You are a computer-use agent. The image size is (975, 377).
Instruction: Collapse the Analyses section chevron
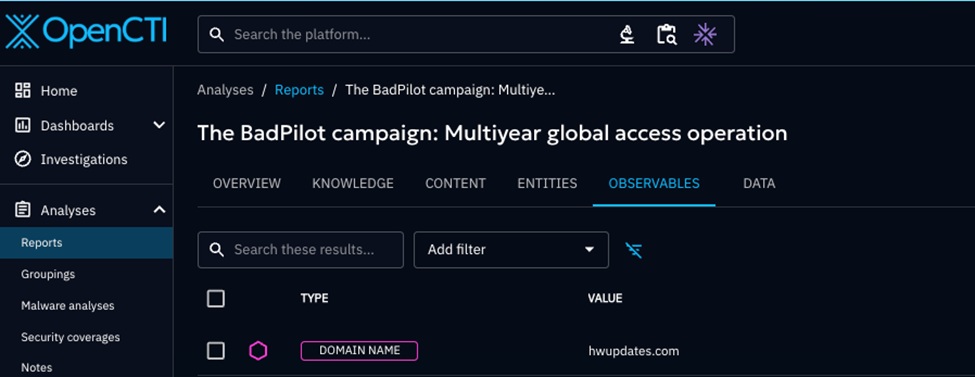point(159,210)
